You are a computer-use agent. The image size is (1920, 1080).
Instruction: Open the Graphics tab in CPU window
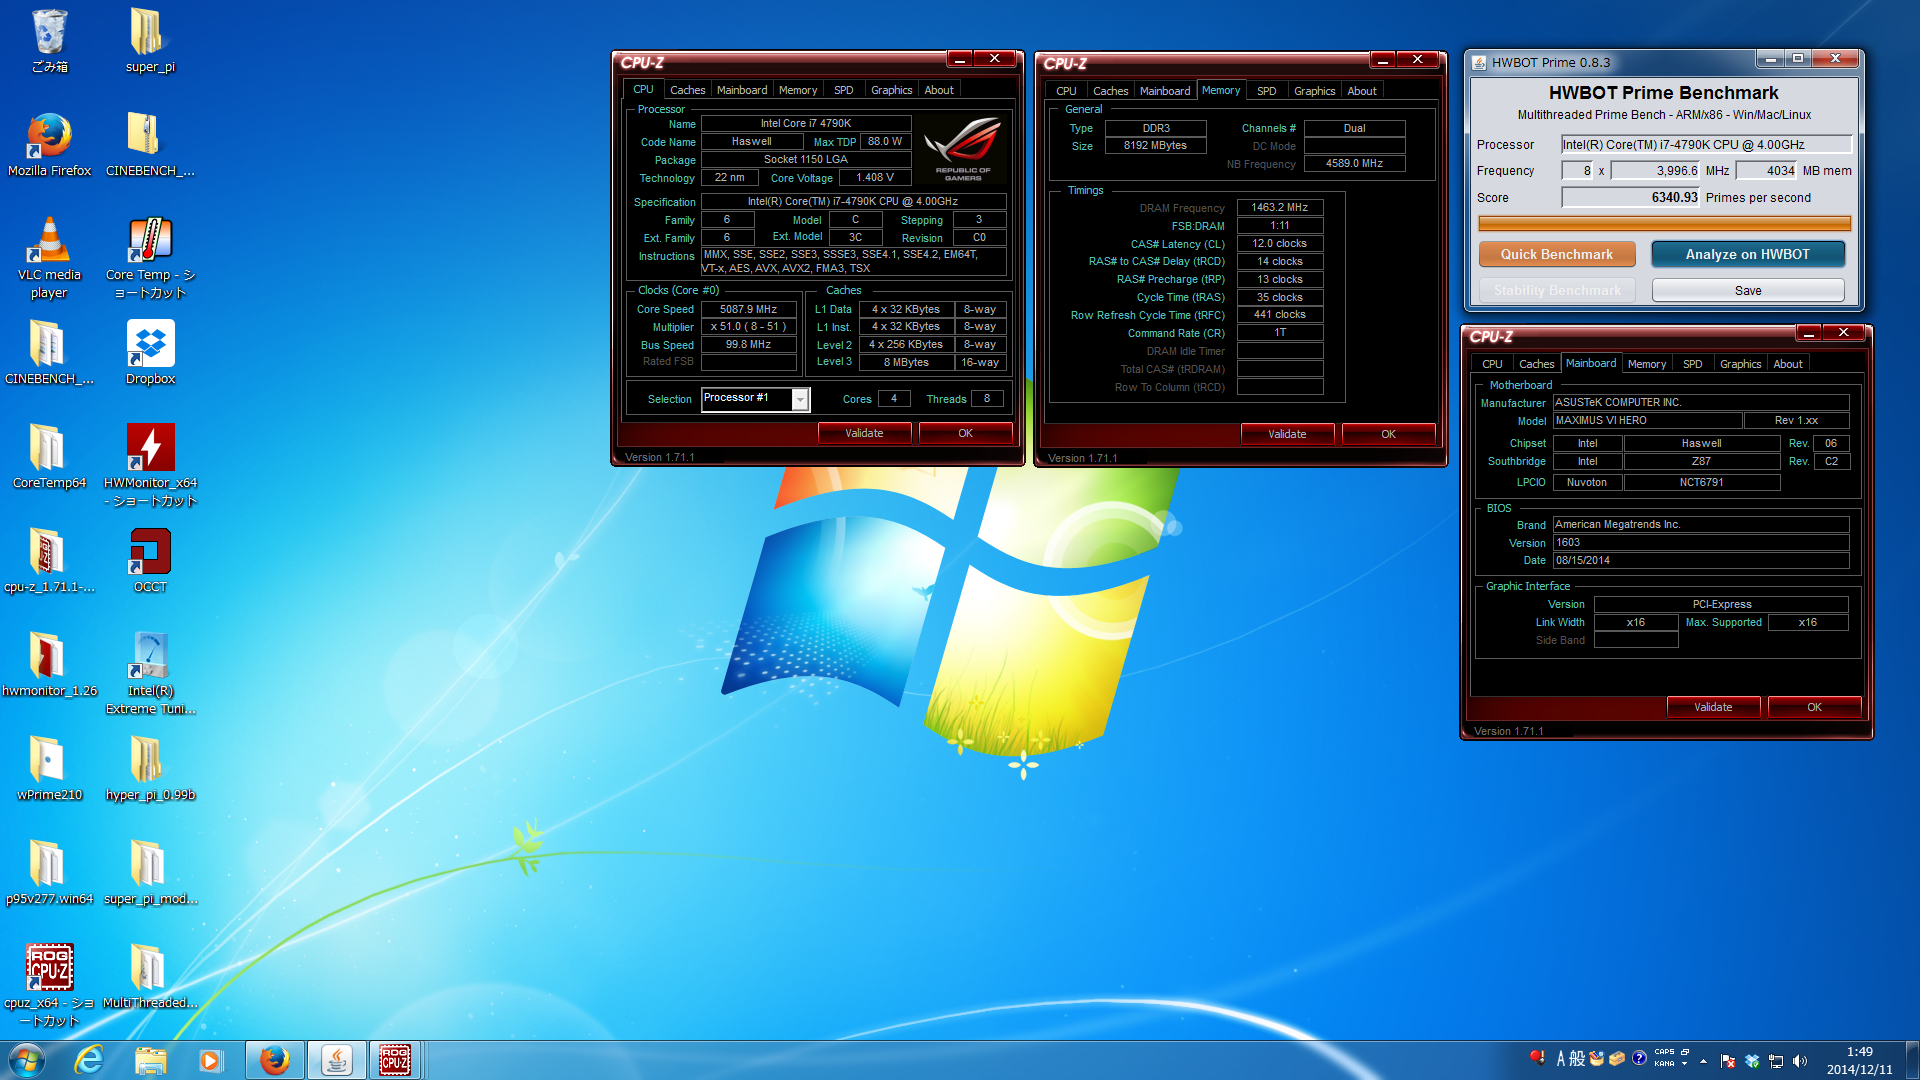891,90
